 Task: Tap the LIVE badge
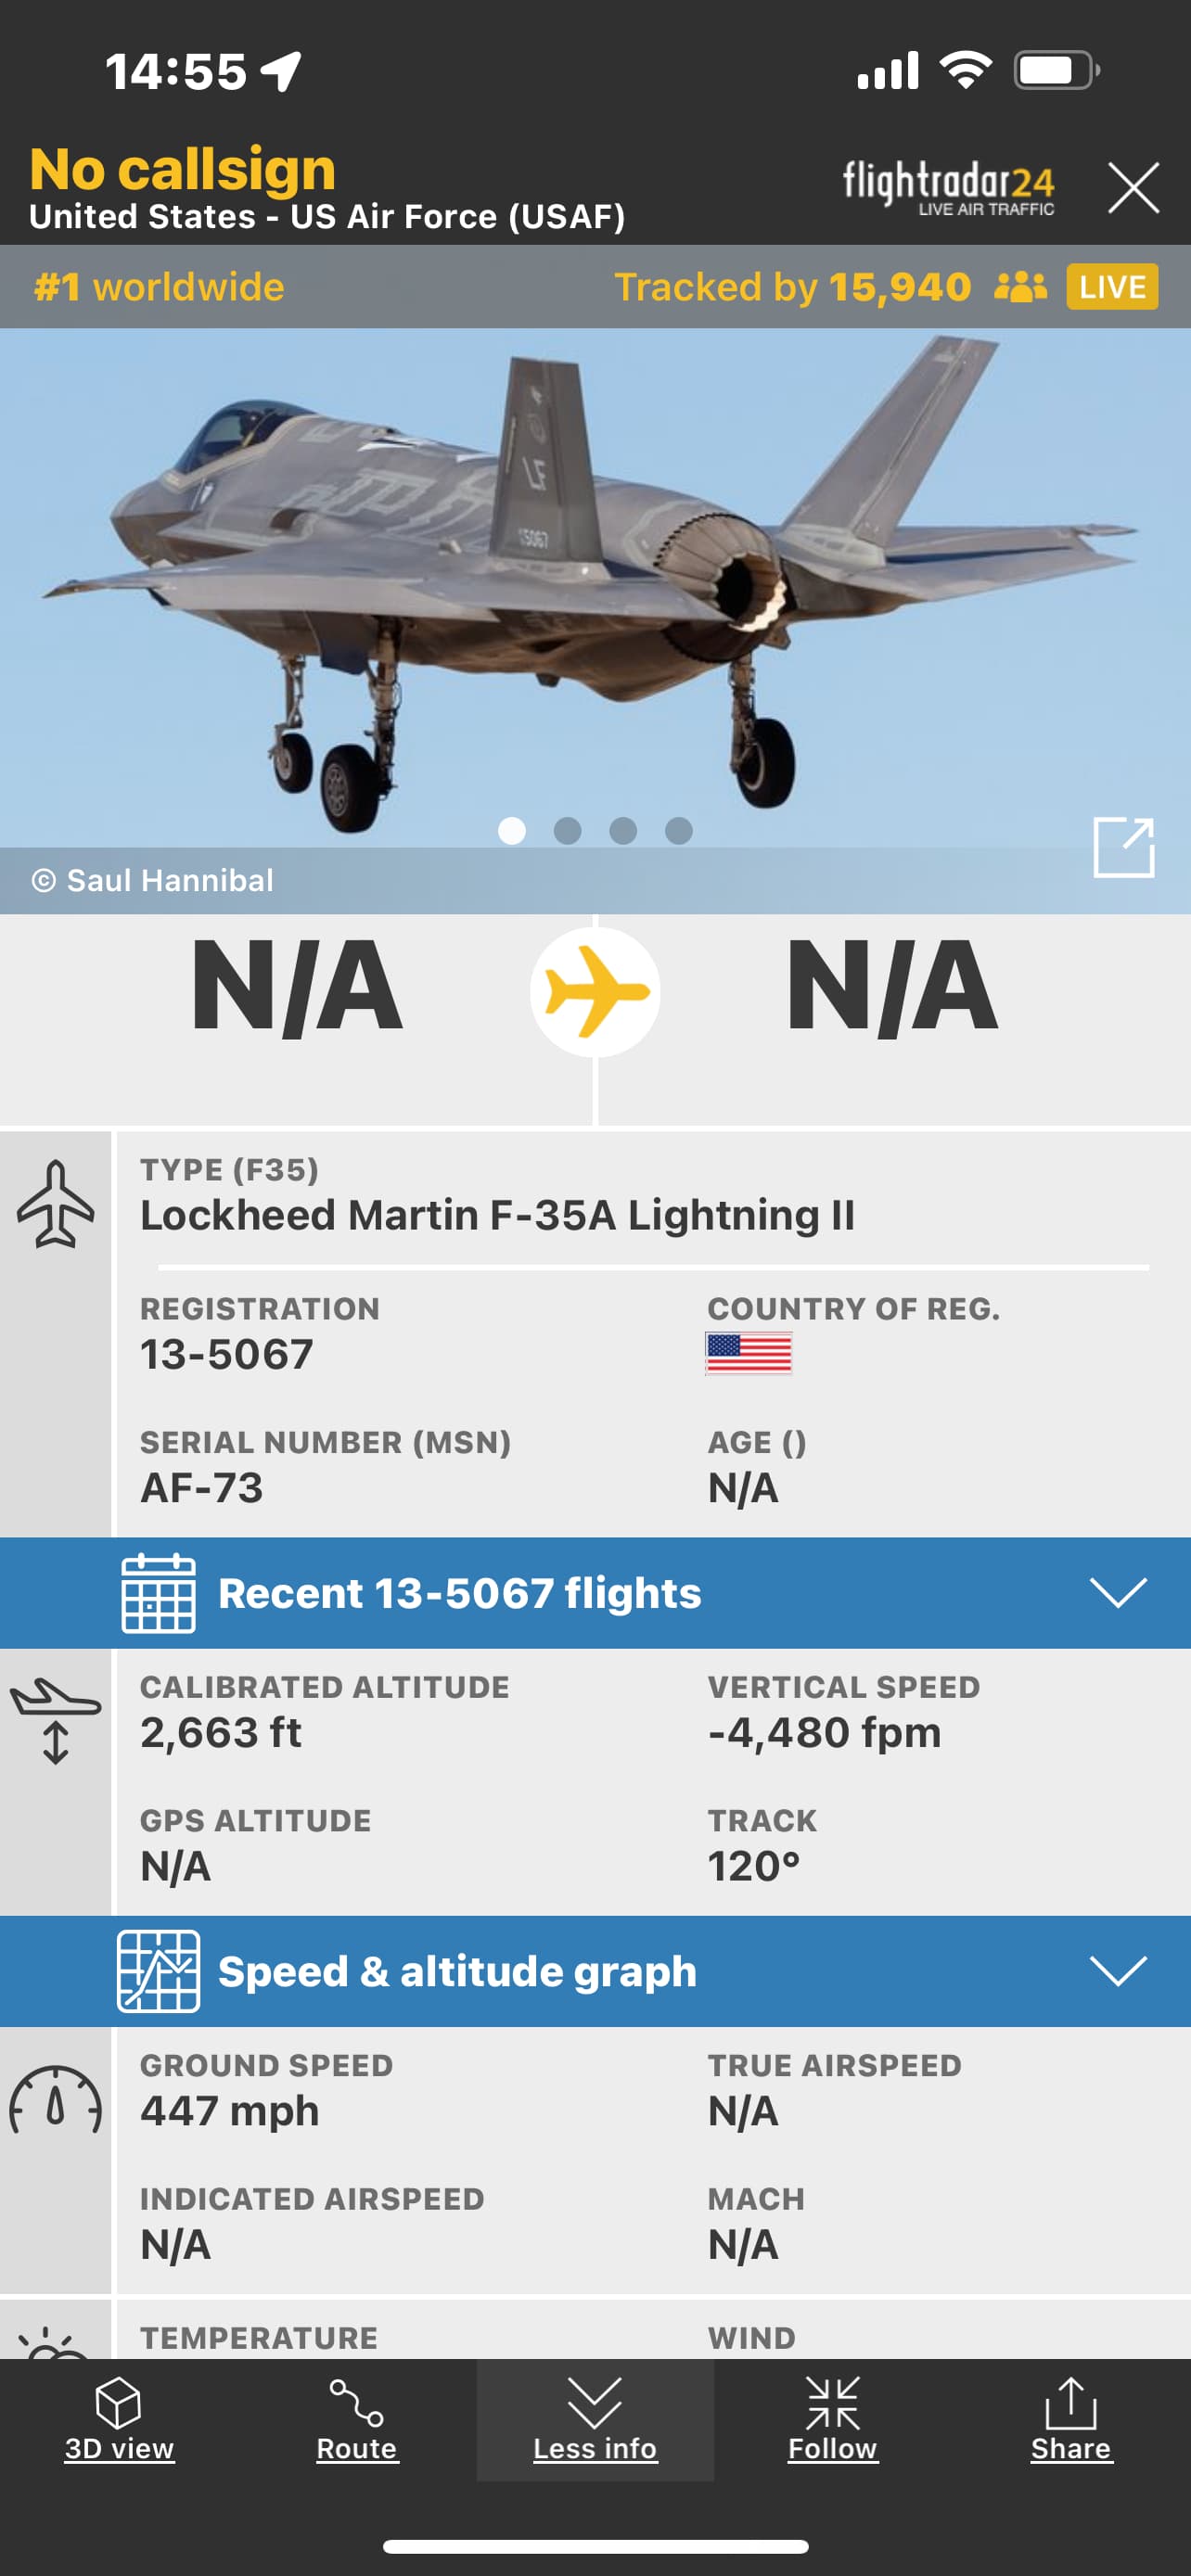[1112, 287]
